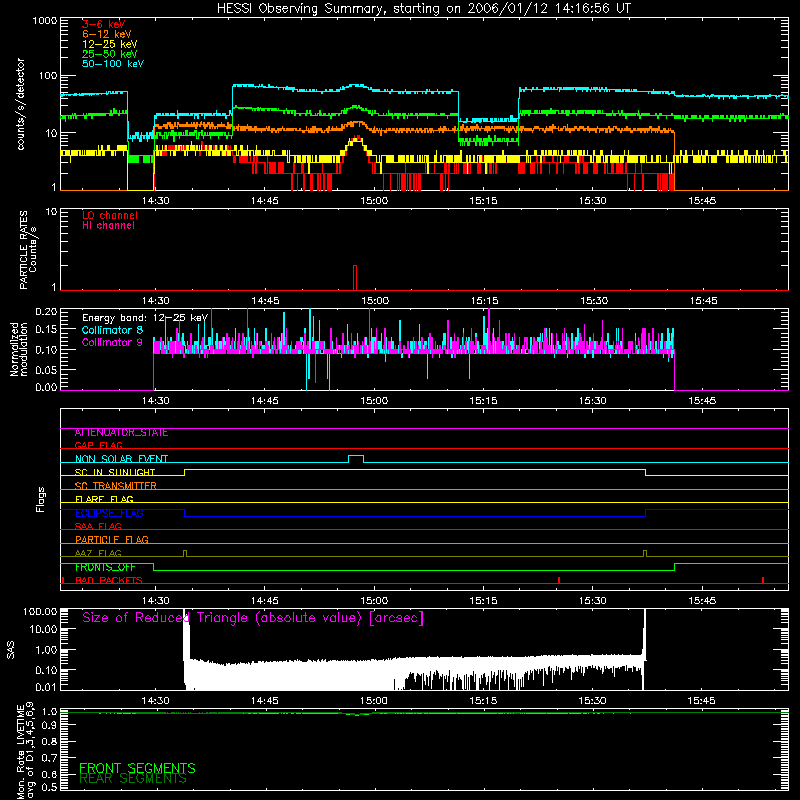Click the 0.9 value on livetime axis

click(50, 725)
